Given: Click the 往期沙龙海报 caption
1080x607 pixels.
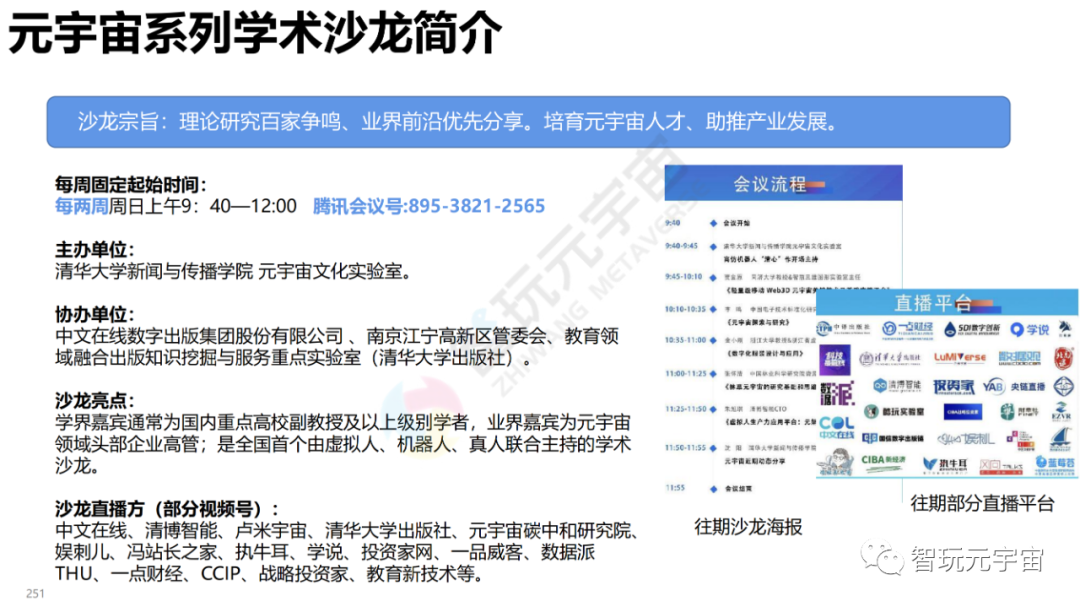Looking at the screenshot, I should 748,527.
